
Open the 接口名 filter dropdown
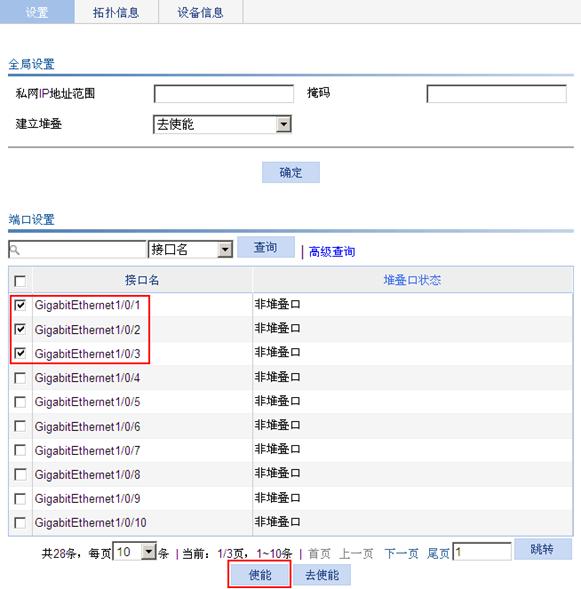click(190, 249)
